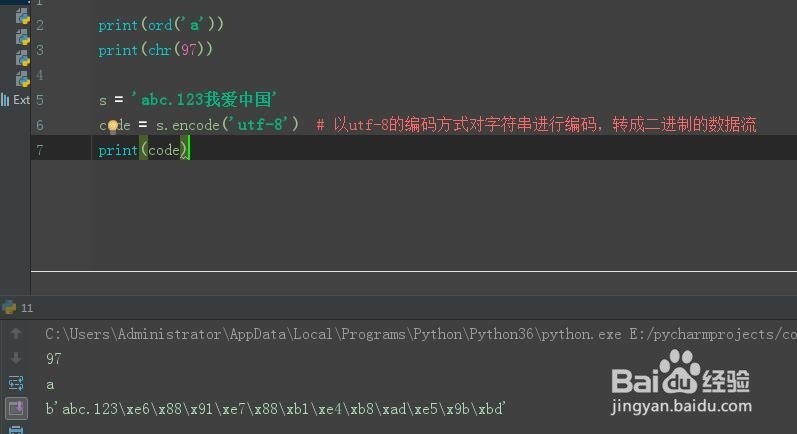Click line number 6 in the gutter
The height and width of the screenshot is (434, 797).
coord(40,125)
